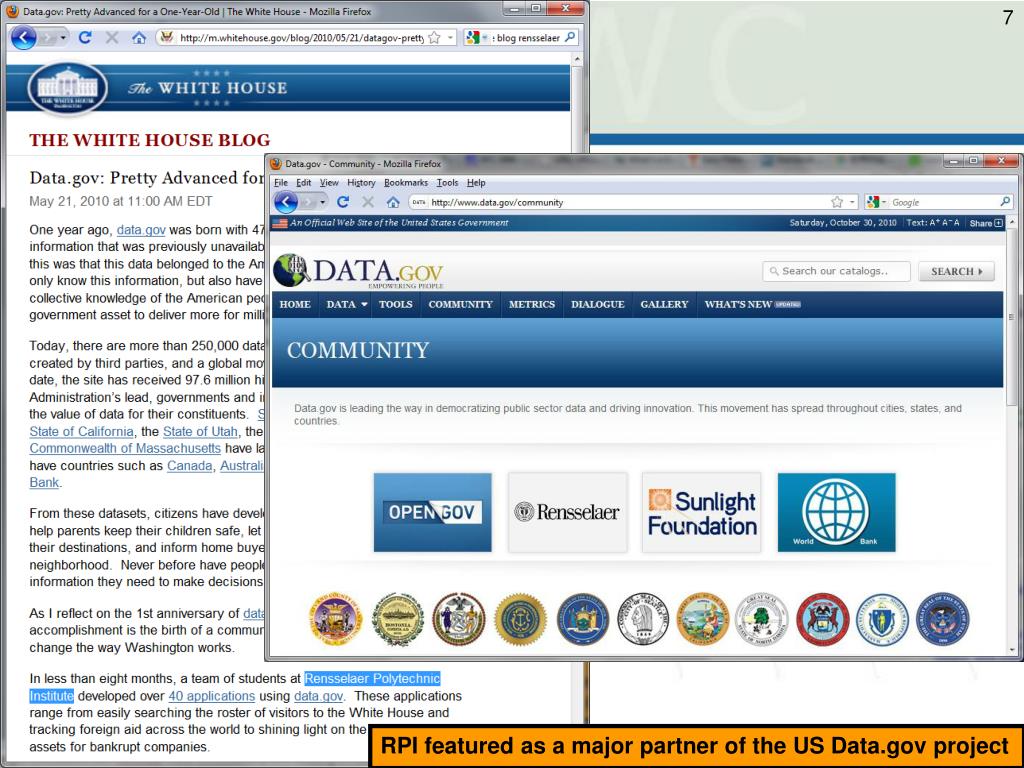The image size is (1024, 768).
Task: Click the SEARCH button on Data.gov
Action: point(957,271)
